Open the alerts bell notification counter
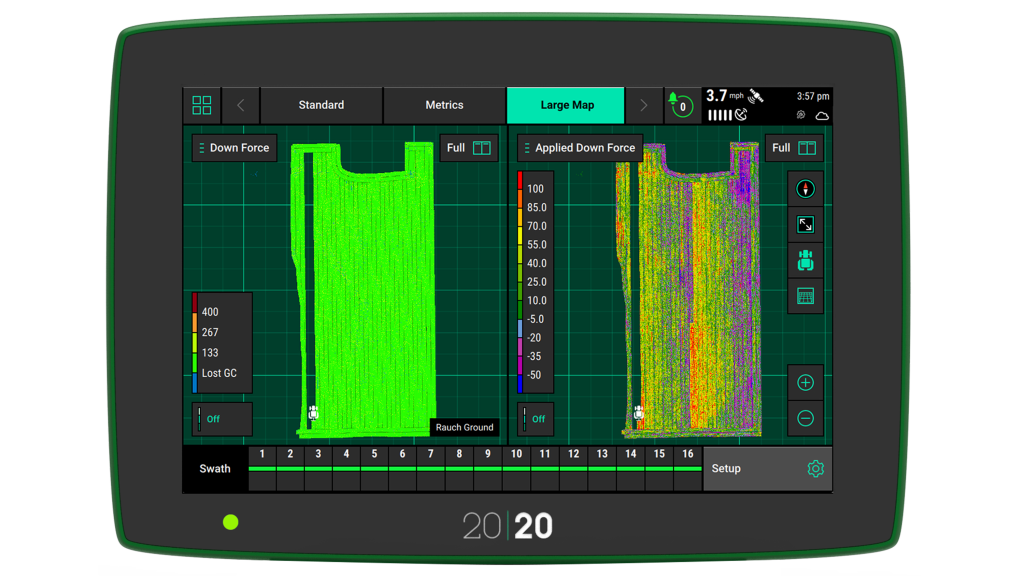The height and width of the screenshot is (576, 1024). coord(682,105)
